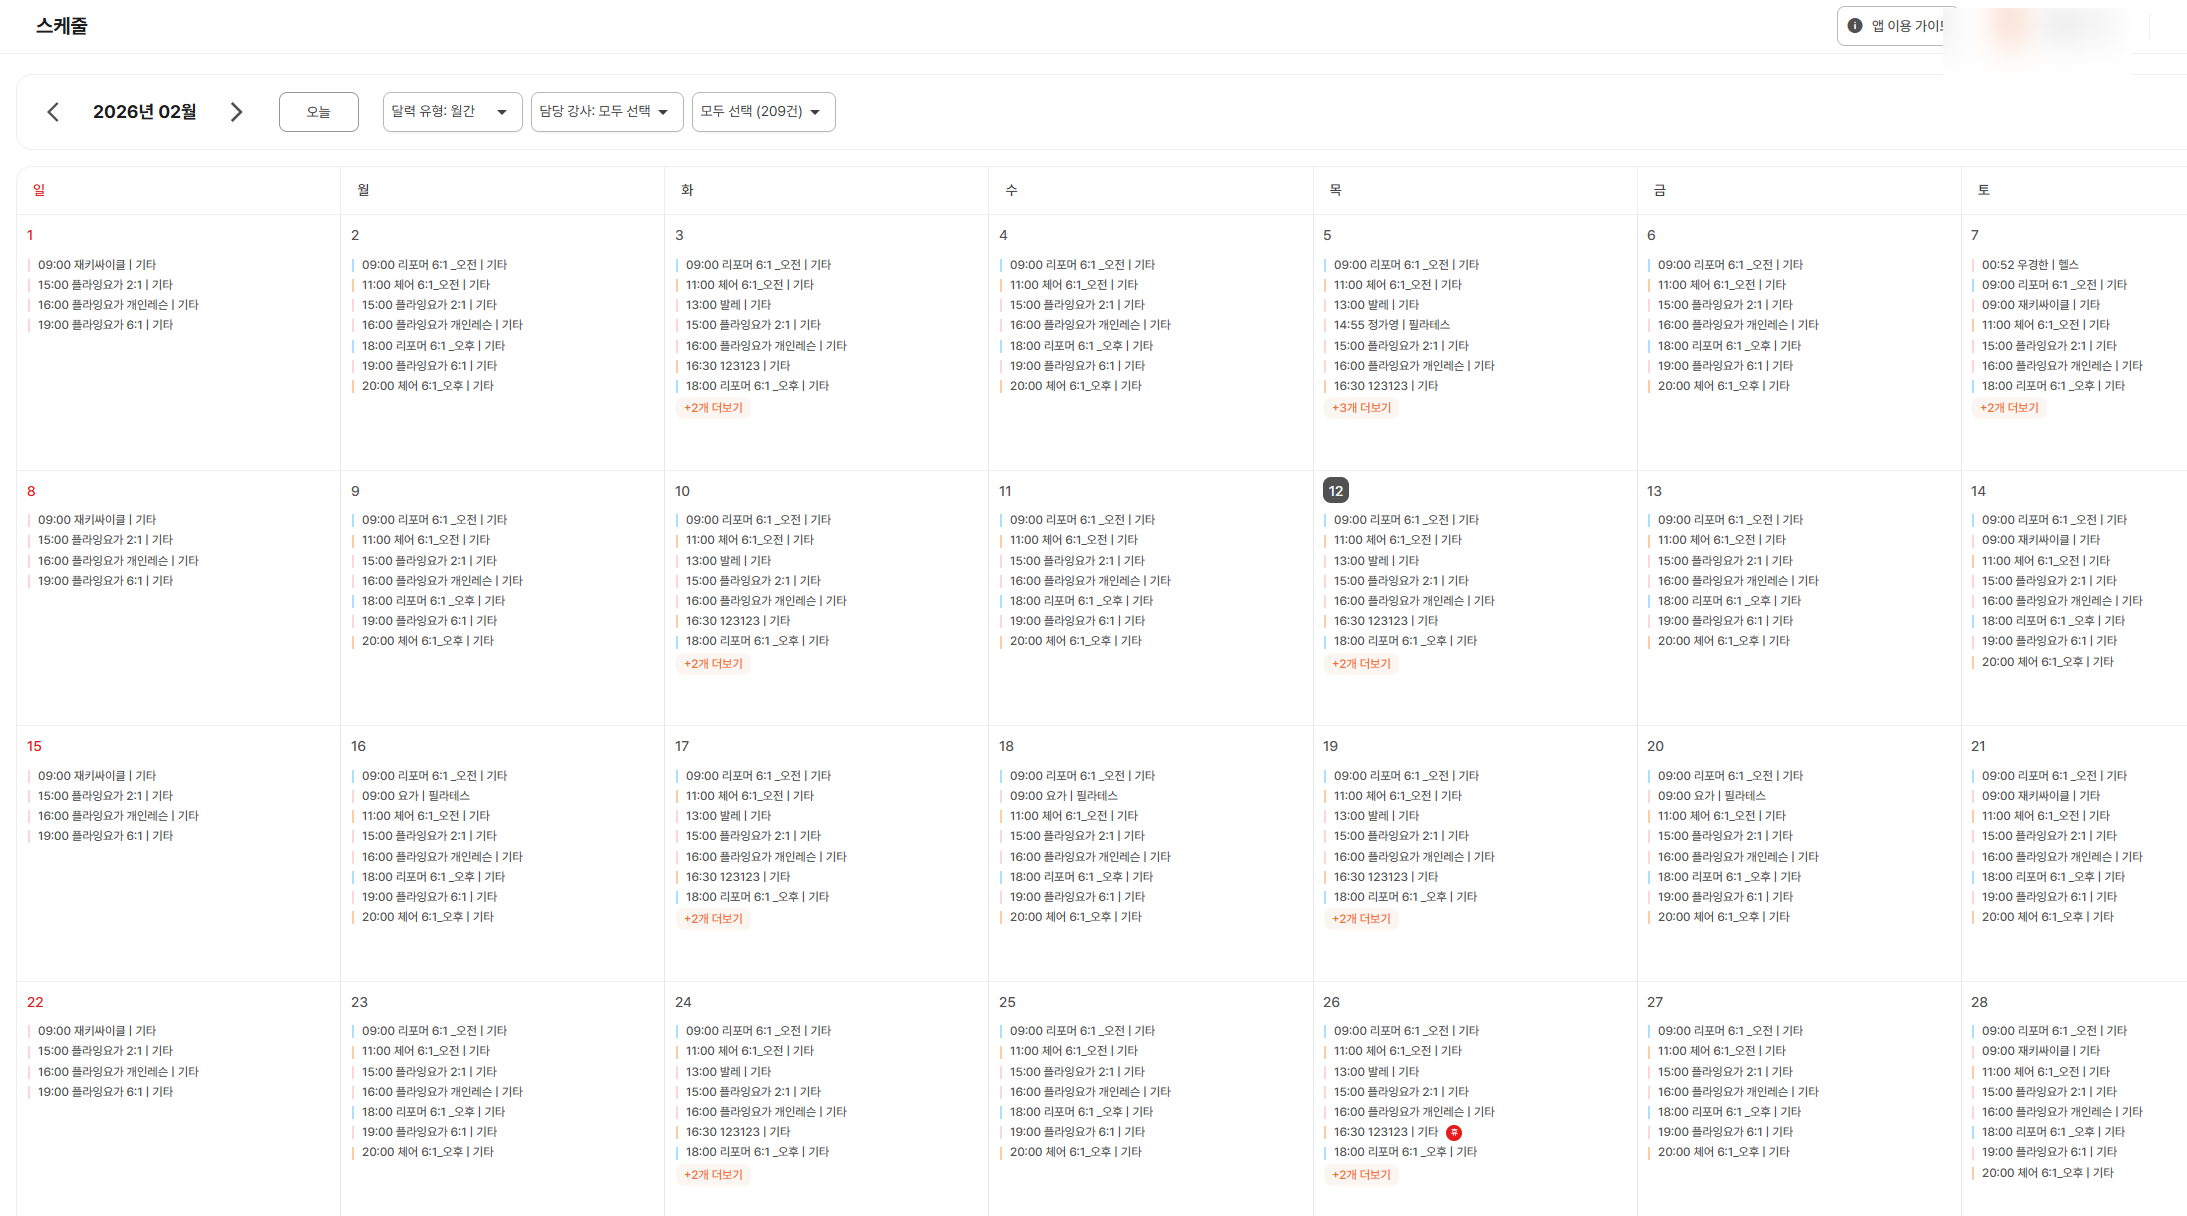Go to next month with right chevron

click(x=236, y=112)
